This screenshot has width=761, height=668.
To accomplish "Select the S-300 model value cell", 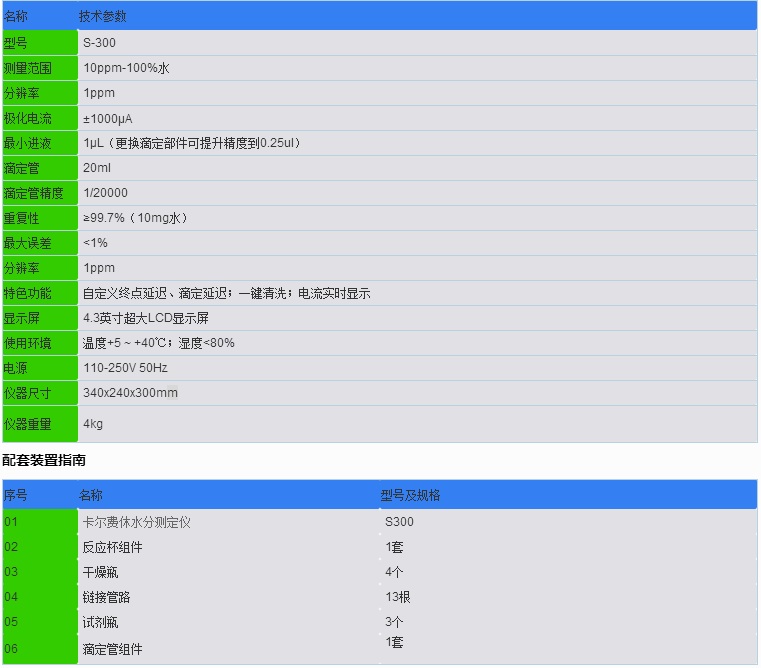I will coord(99,43).
